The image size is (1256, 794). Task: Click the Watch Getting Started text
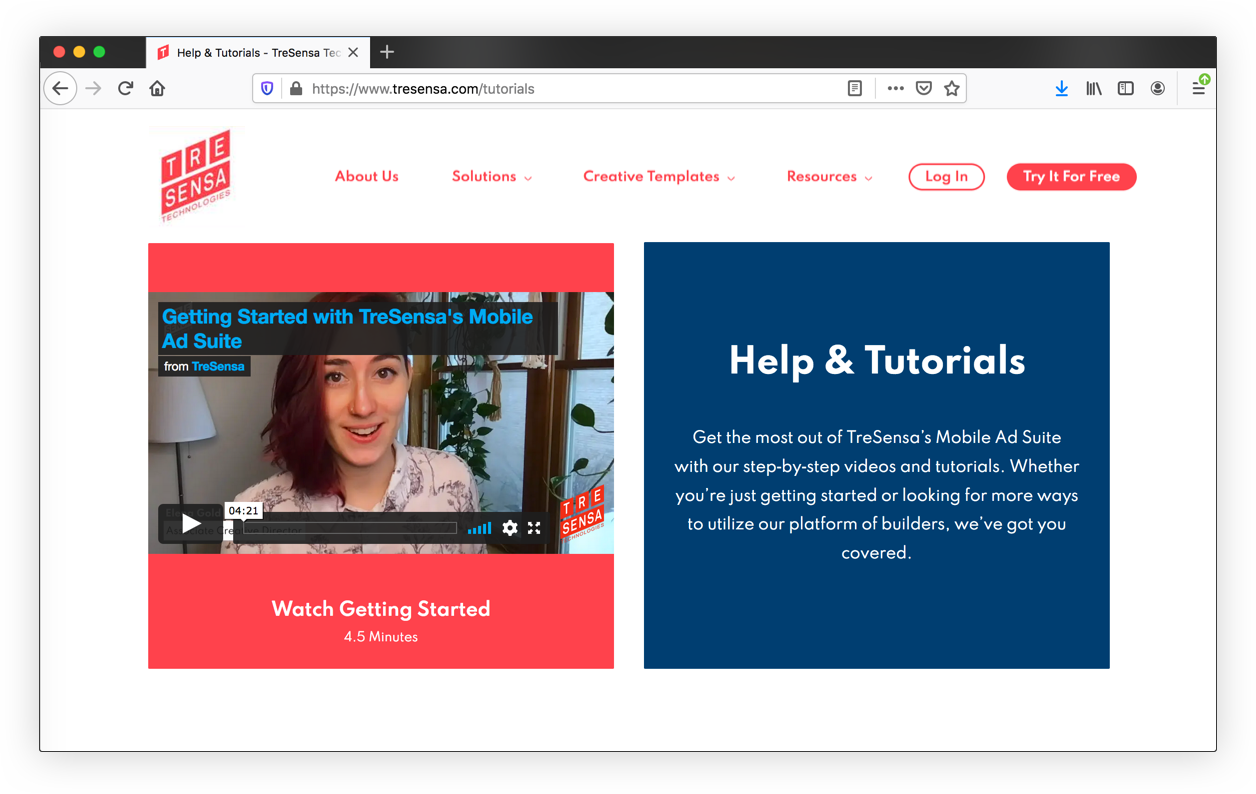click(381, 608)
